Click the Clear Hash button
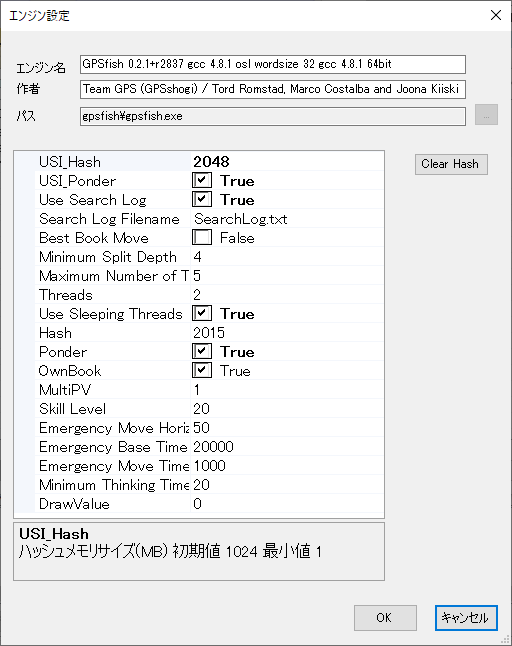 [451, 164]
